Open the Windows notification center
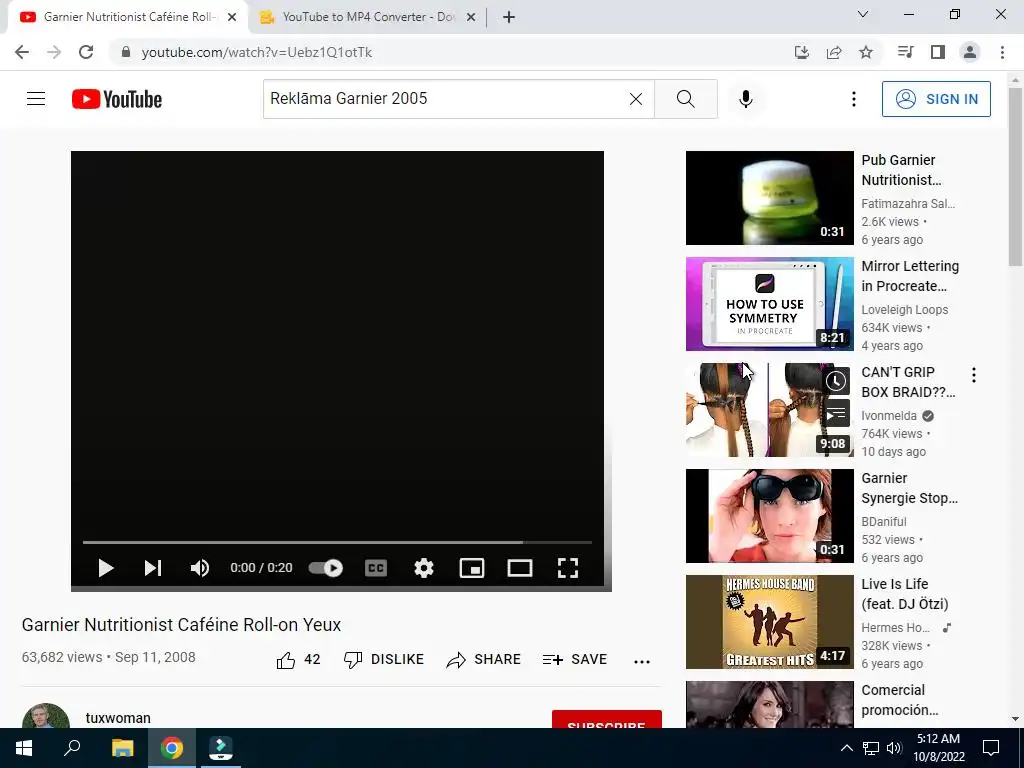Image resolution: width=1024 pixels, height=768 pixels. [x=991, y=748]
